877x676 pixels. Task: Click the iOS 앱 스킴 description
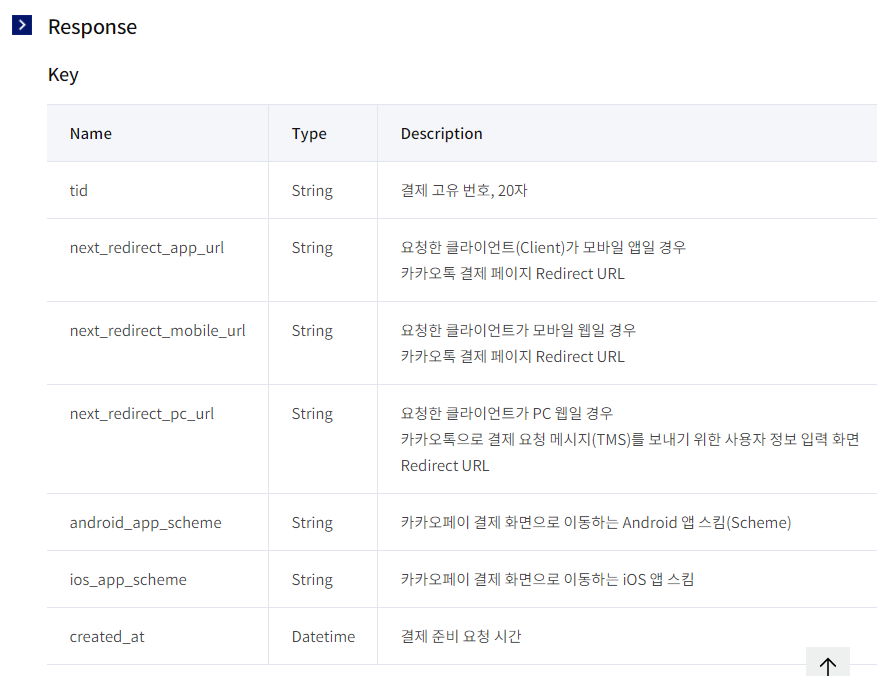(547, 580)
